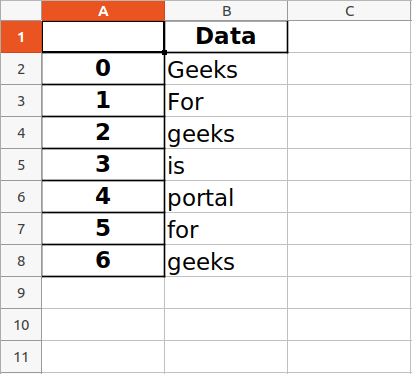Select index cell with value 6
Image resolution: width=412 pixels, height=374 pixels.
[103, 261]
